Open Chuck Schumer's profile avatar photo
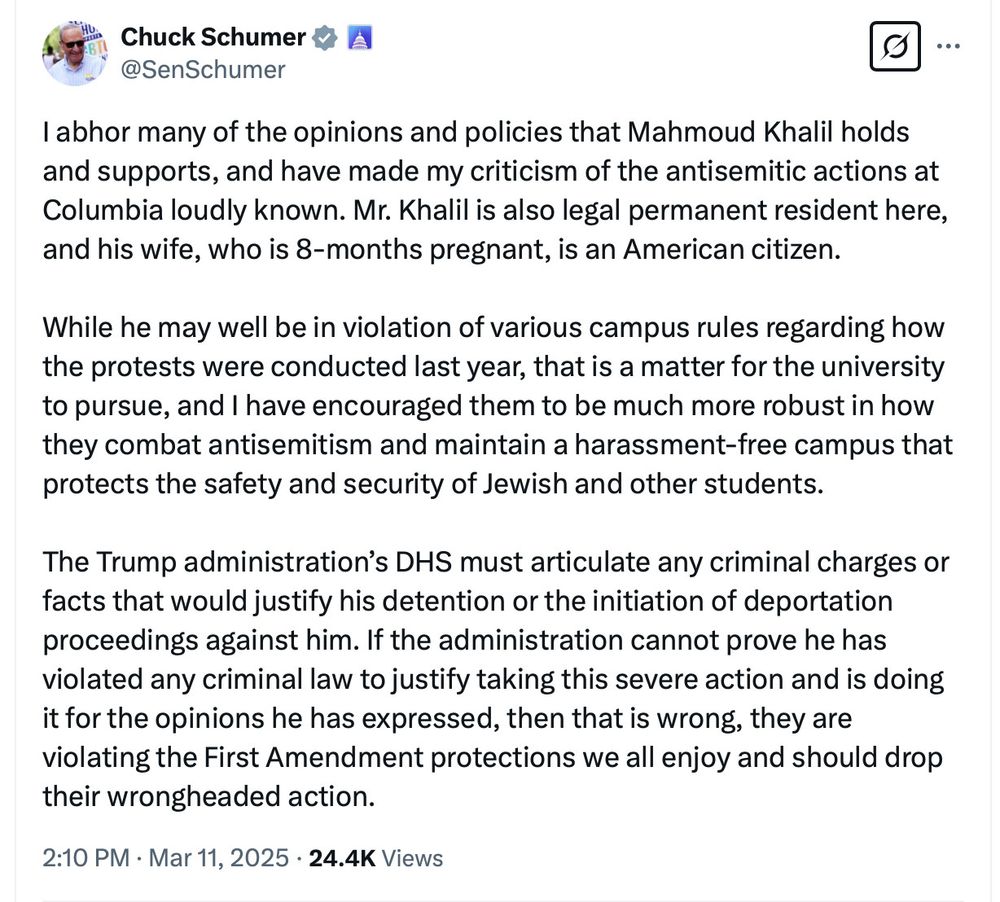This screenshot has width=1000, height=902. [x=75, y=54]
